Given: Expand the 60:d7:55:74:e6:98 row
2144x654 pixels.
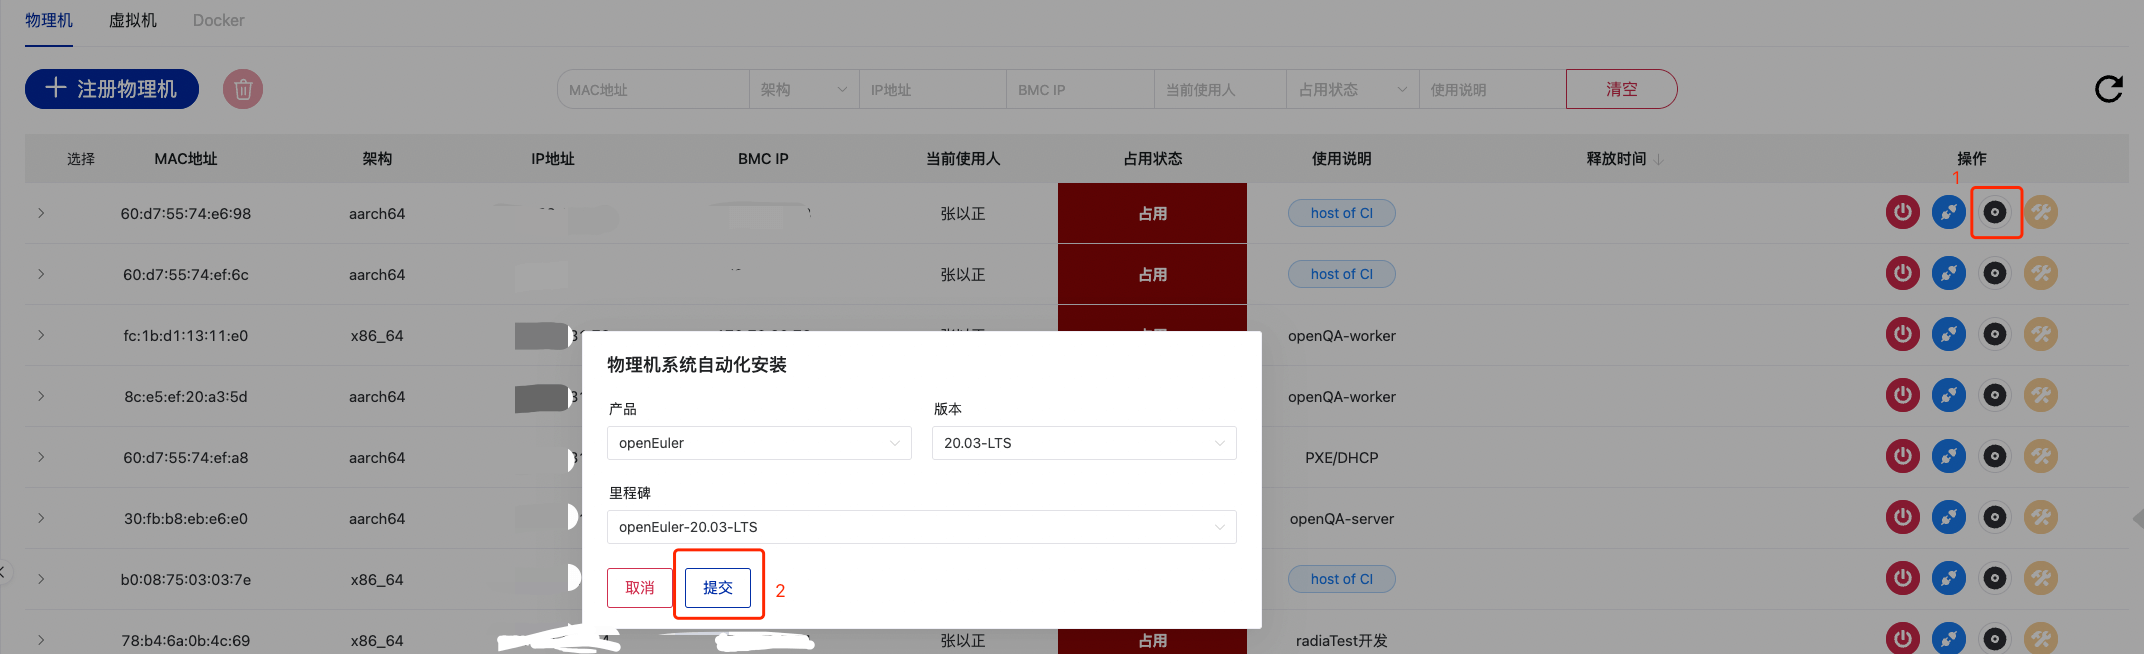Looking at the screenshot, I should pyautogui.click(x=41, y=213).
